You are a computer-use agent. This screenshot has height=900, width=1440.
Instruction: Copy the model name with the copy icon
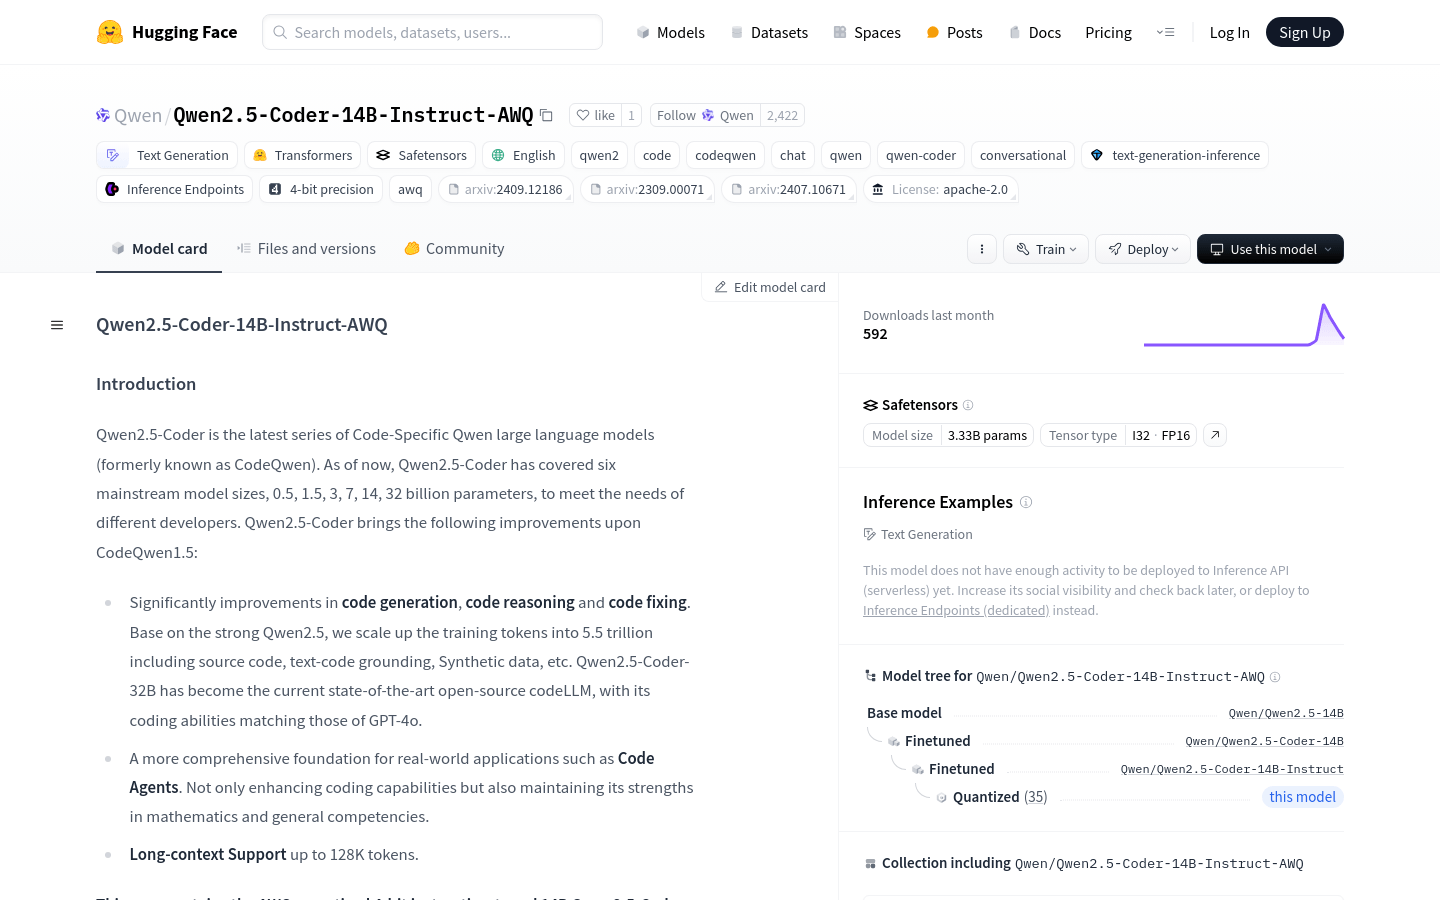(546, 115)
